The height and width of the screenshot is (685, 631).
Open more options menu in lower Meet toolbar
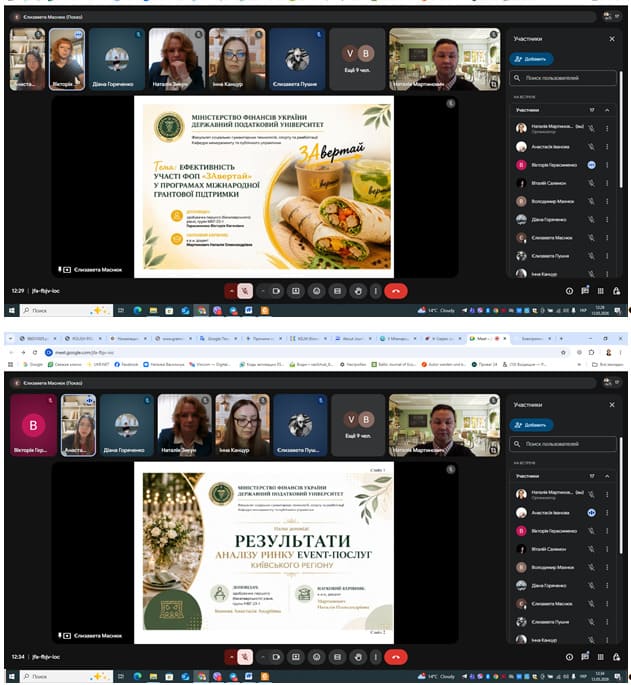pyautogui.click(x=375, y=657)
